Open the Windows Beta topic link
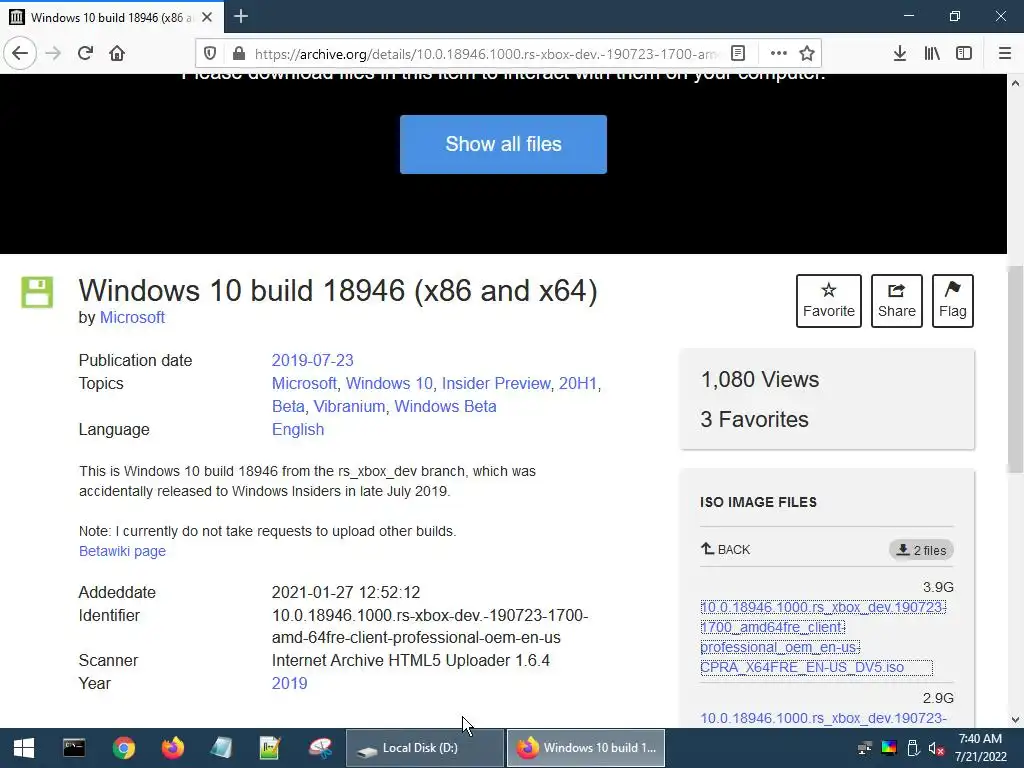This screenshot has height=768, width=1024. (x=445, y=406)
